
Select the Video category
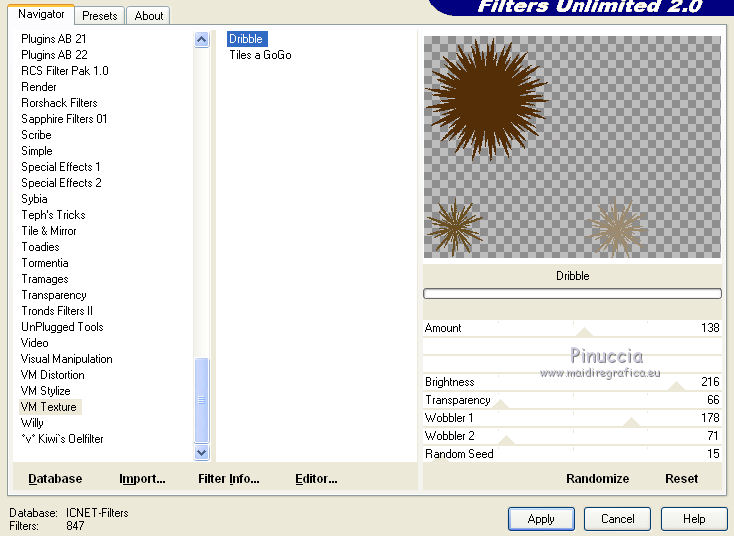pos(35,343)
